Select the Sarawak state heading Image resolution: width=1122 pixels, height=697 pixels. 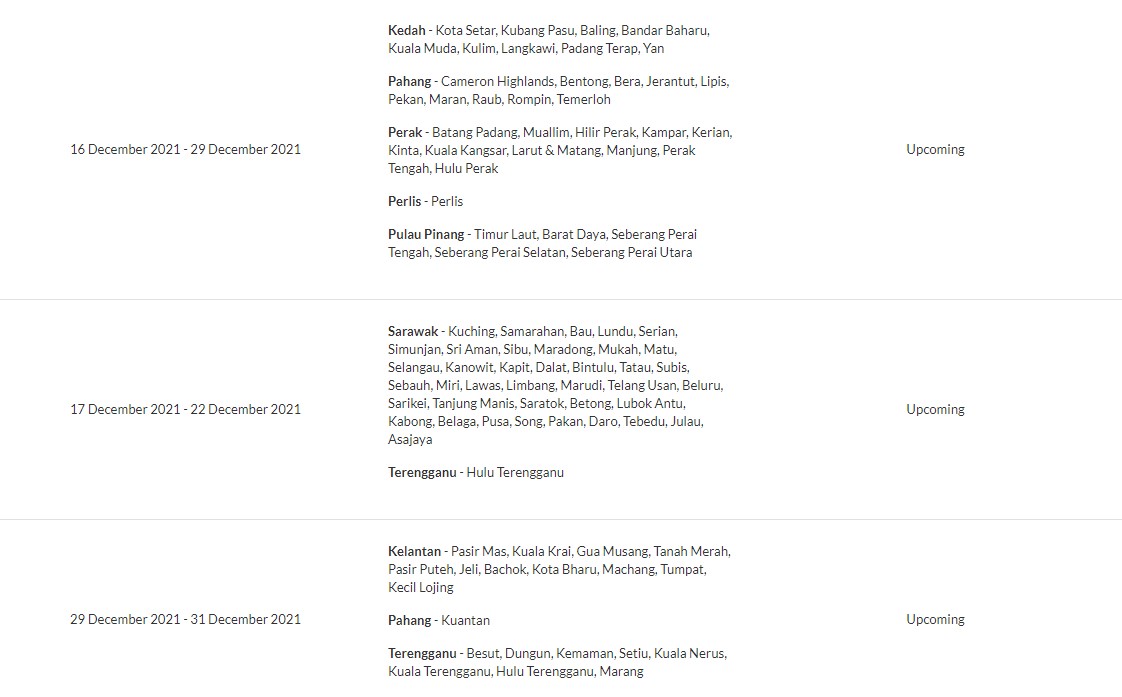[x=413, y=331]
